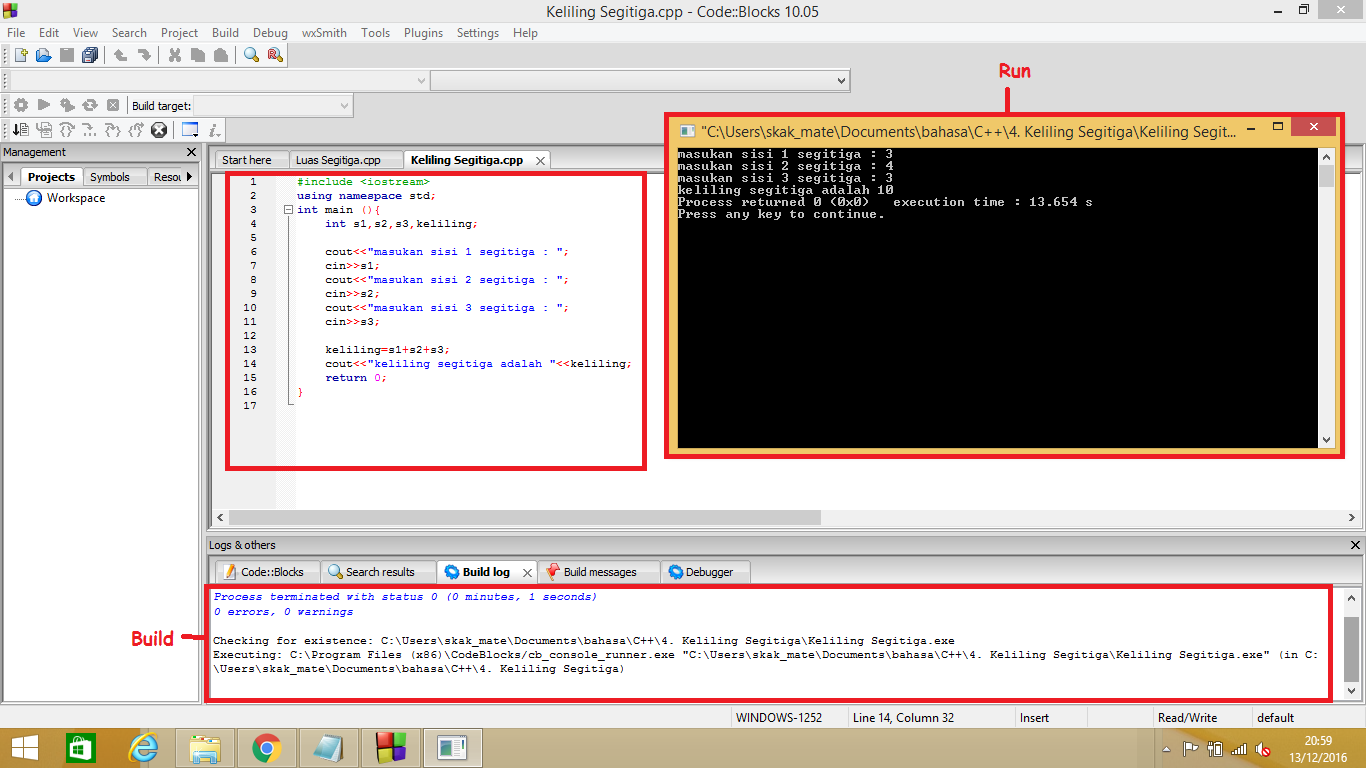Screen dimensions: 1366x768
Task: Click the Redo arrow in the toolbar
Action: [144, 55]
